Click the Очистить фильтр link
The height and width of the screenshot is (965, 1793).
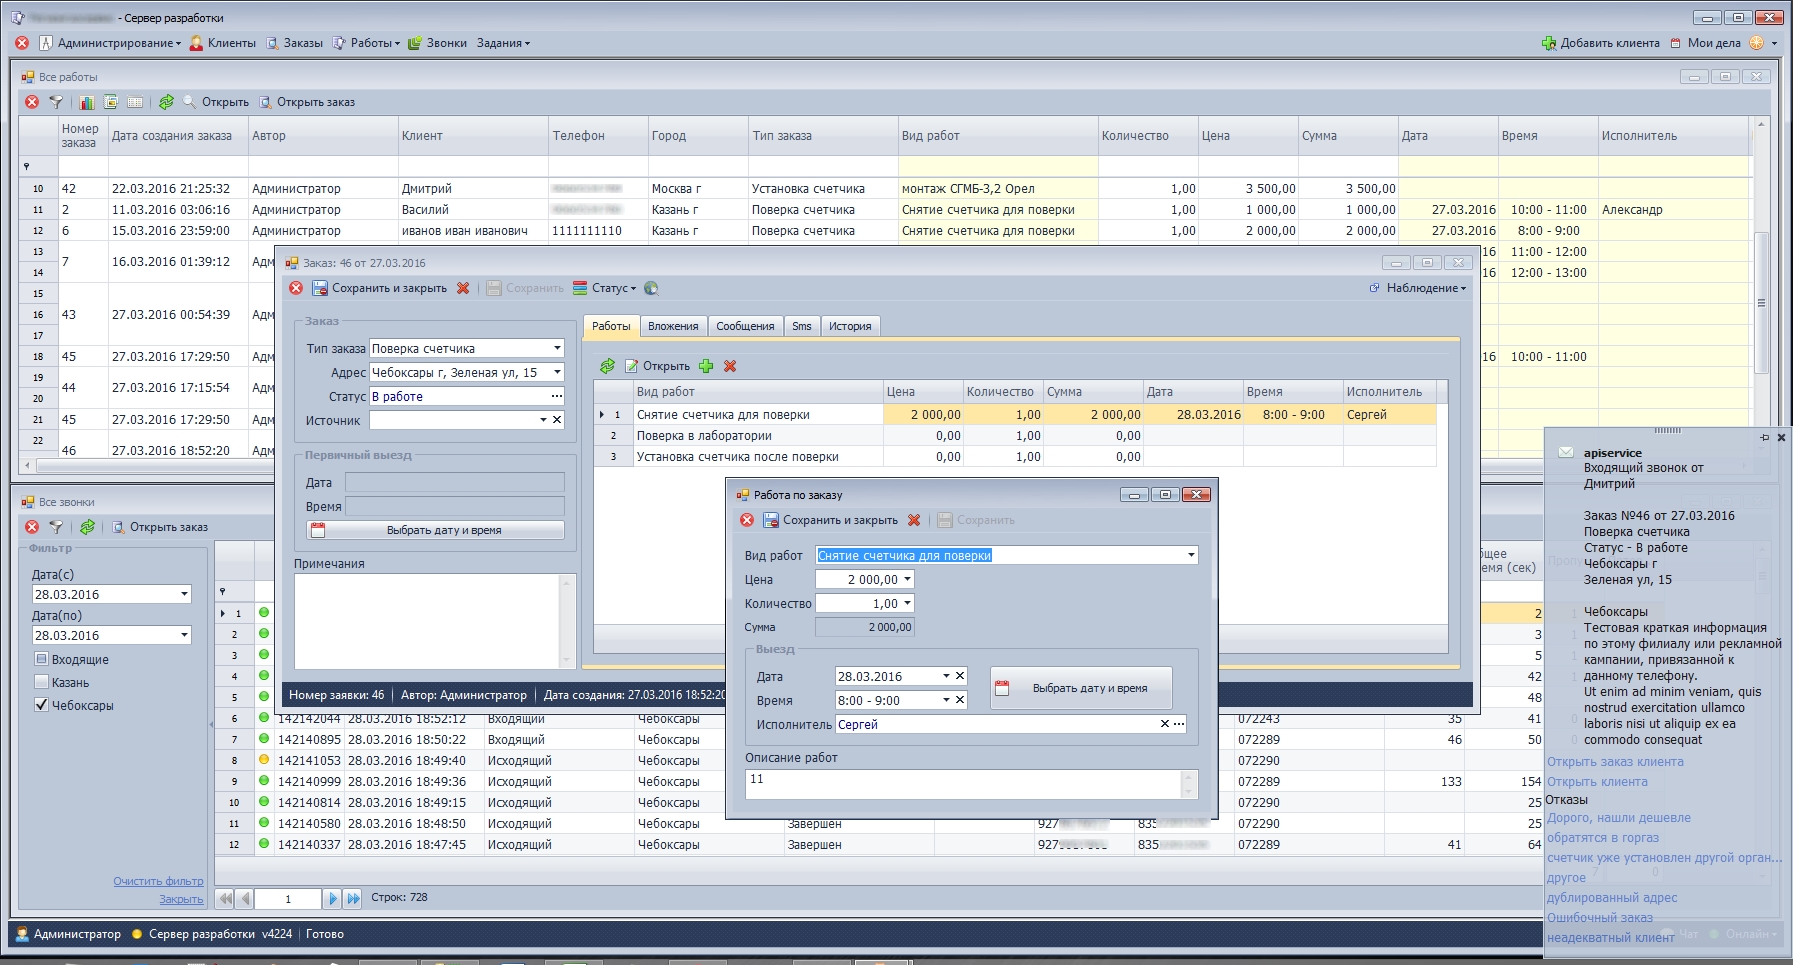pyautogui.click(x=158, y=881)
